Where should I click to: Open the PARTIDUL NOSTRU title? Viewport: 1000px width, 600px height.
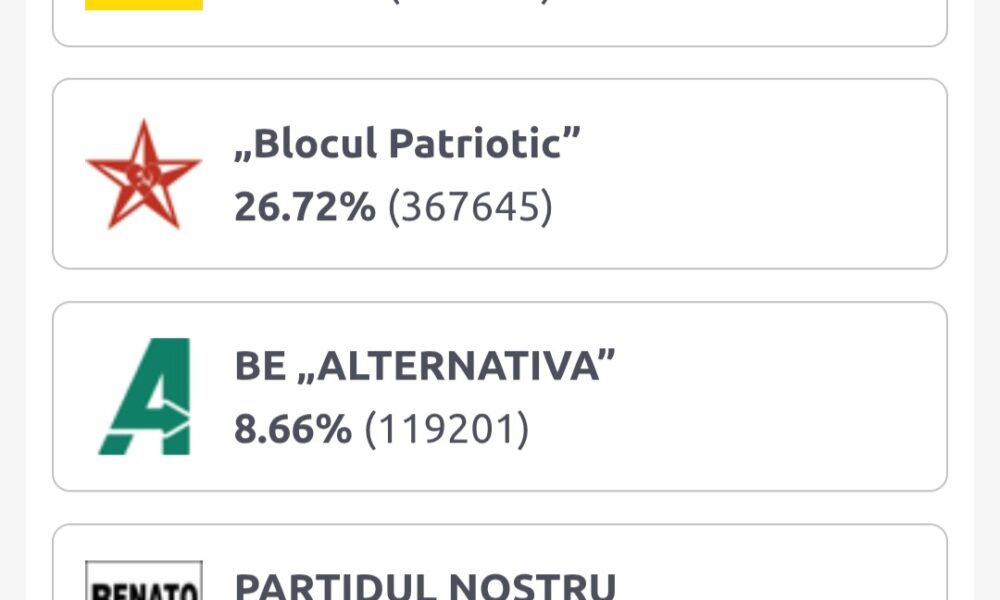(x=425, y=585)
